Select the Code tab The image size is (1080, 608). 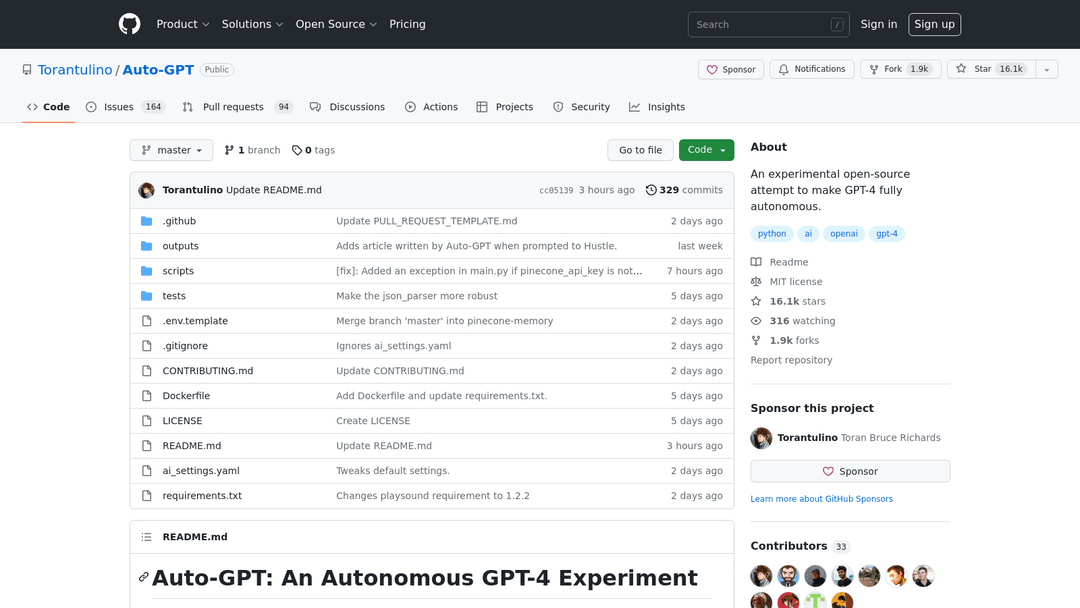point(48,107)
